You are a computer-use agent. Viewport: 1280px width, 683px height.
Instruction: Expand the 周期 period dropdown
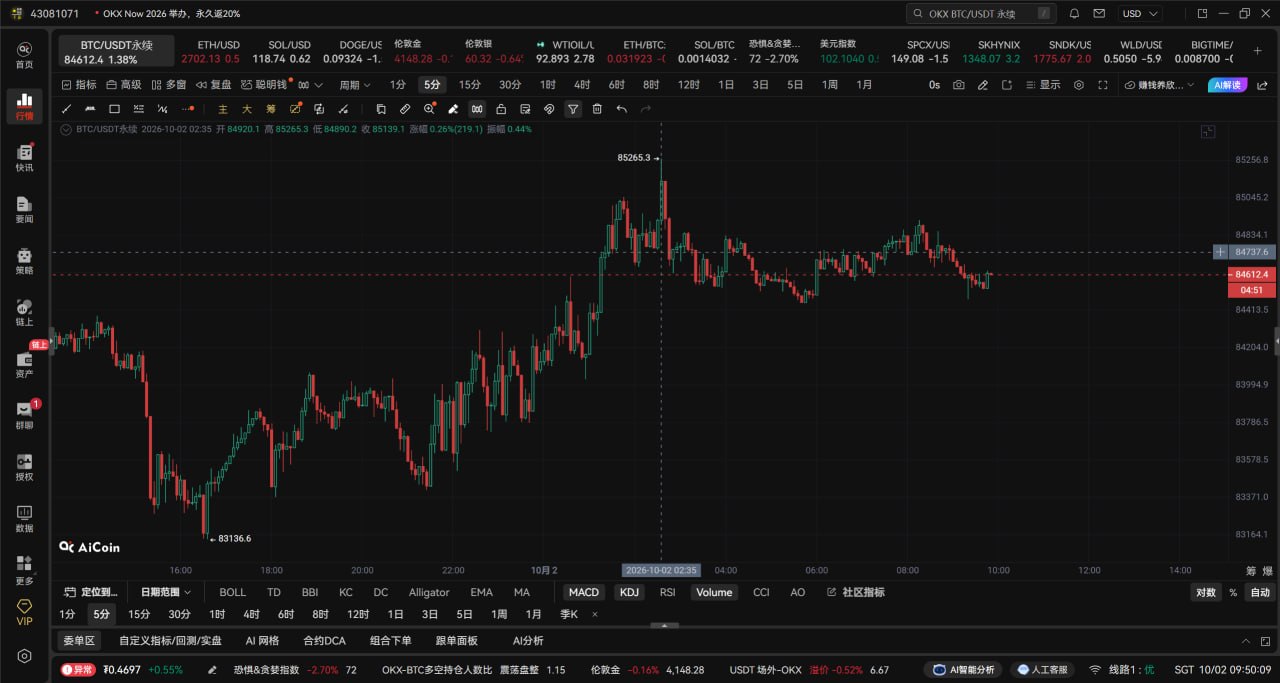pos(355,85)
